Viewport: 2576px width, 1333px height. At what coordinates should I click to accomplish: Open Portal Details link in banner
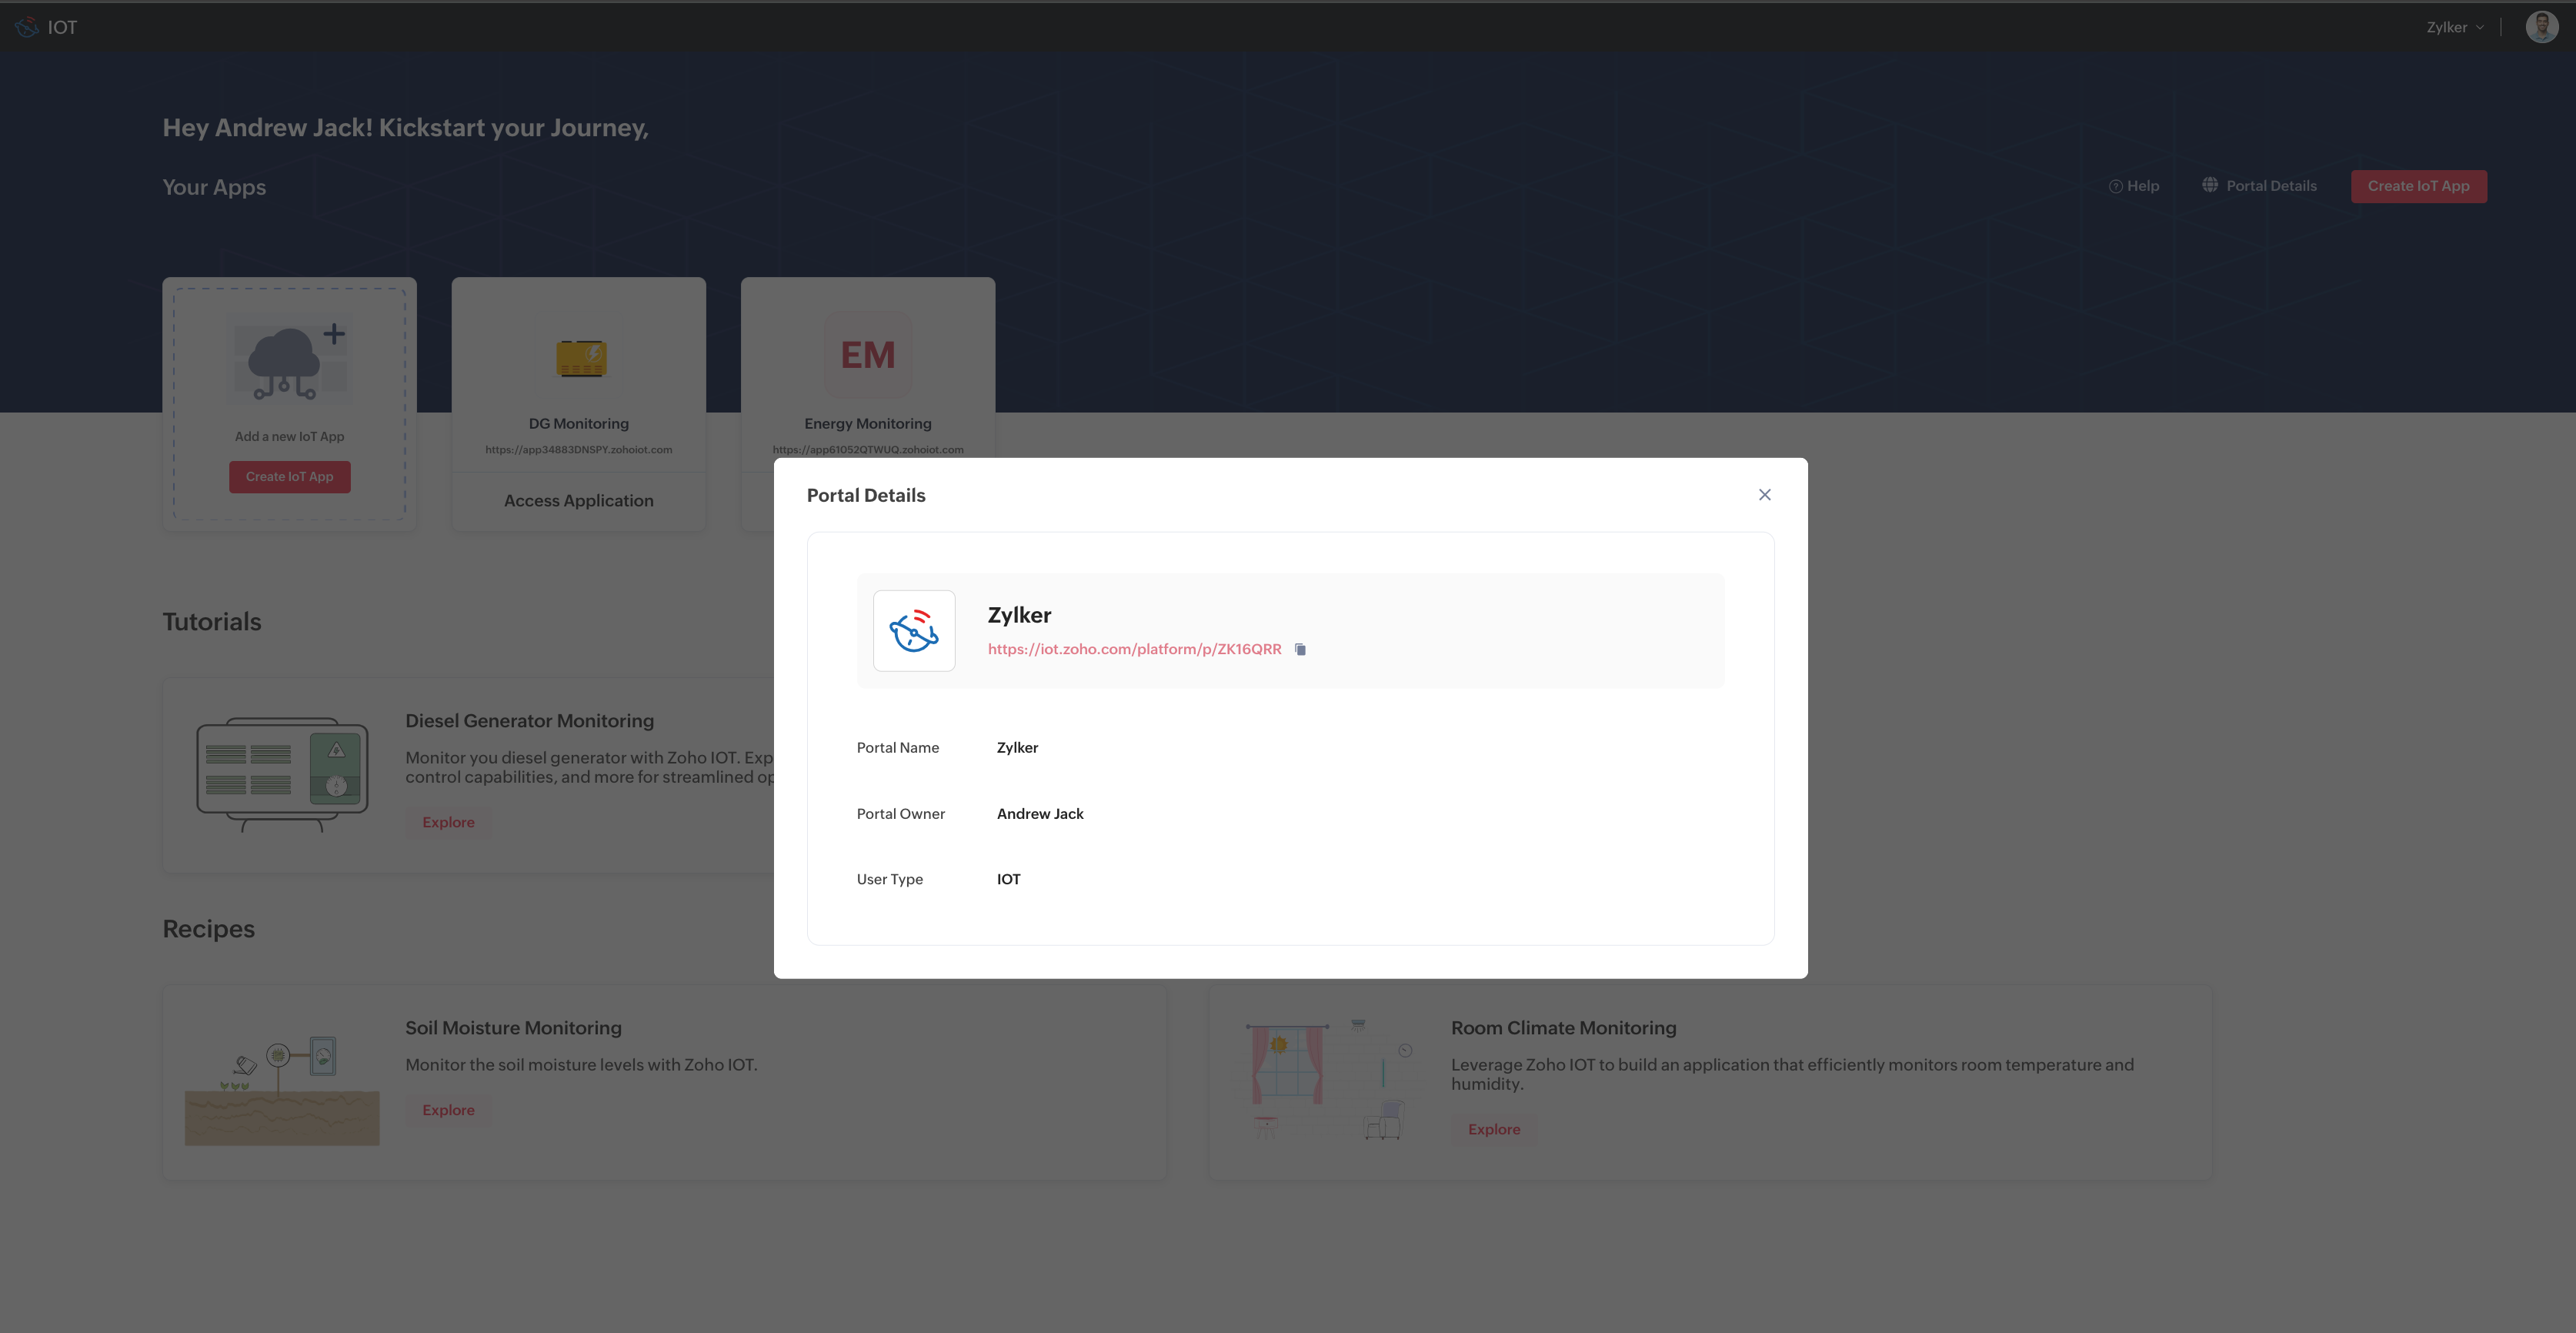pyautogui.click(x=2271, y=186)
